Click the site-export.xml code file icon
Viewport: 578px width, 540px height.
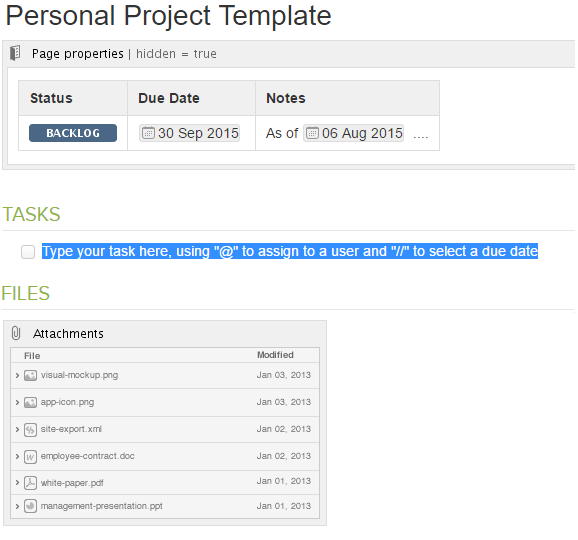pyautogui.click(x=30, y=429)
